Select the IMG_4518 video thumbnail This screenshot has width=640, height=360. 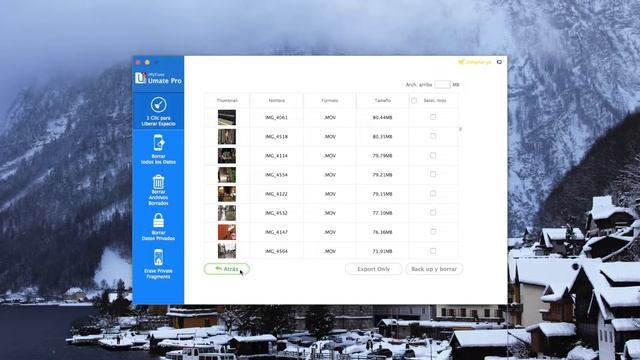coord(227,137)
